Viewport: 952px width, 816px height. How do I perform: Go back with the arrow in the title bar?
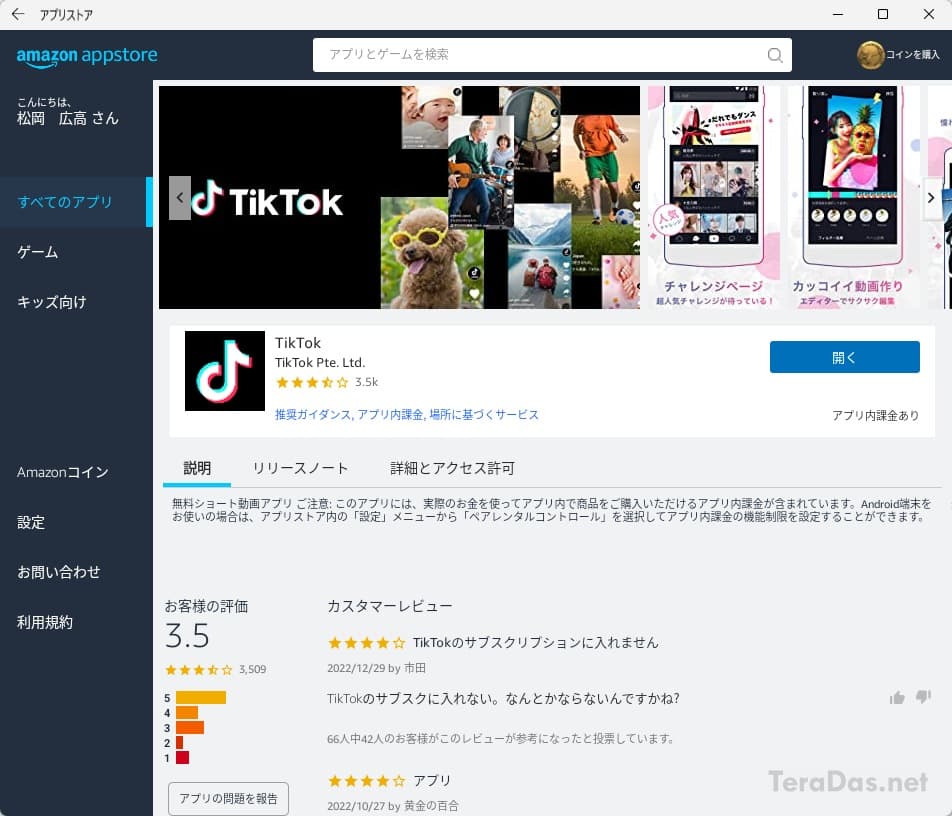(x=18, y=14)
